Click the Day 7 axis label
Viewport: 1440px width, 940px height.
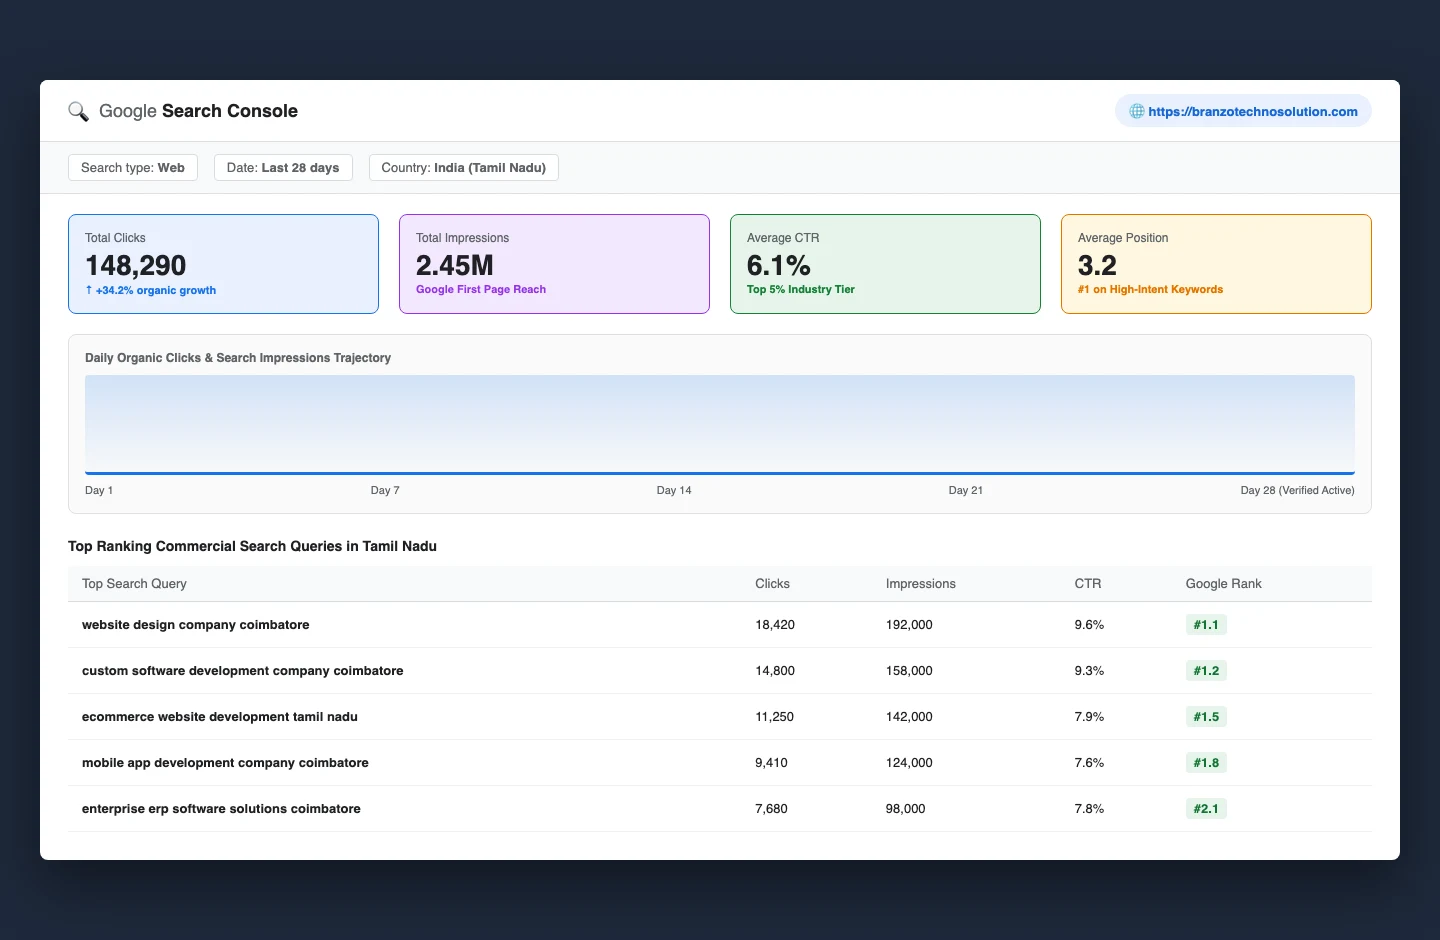tap(385, 490)
